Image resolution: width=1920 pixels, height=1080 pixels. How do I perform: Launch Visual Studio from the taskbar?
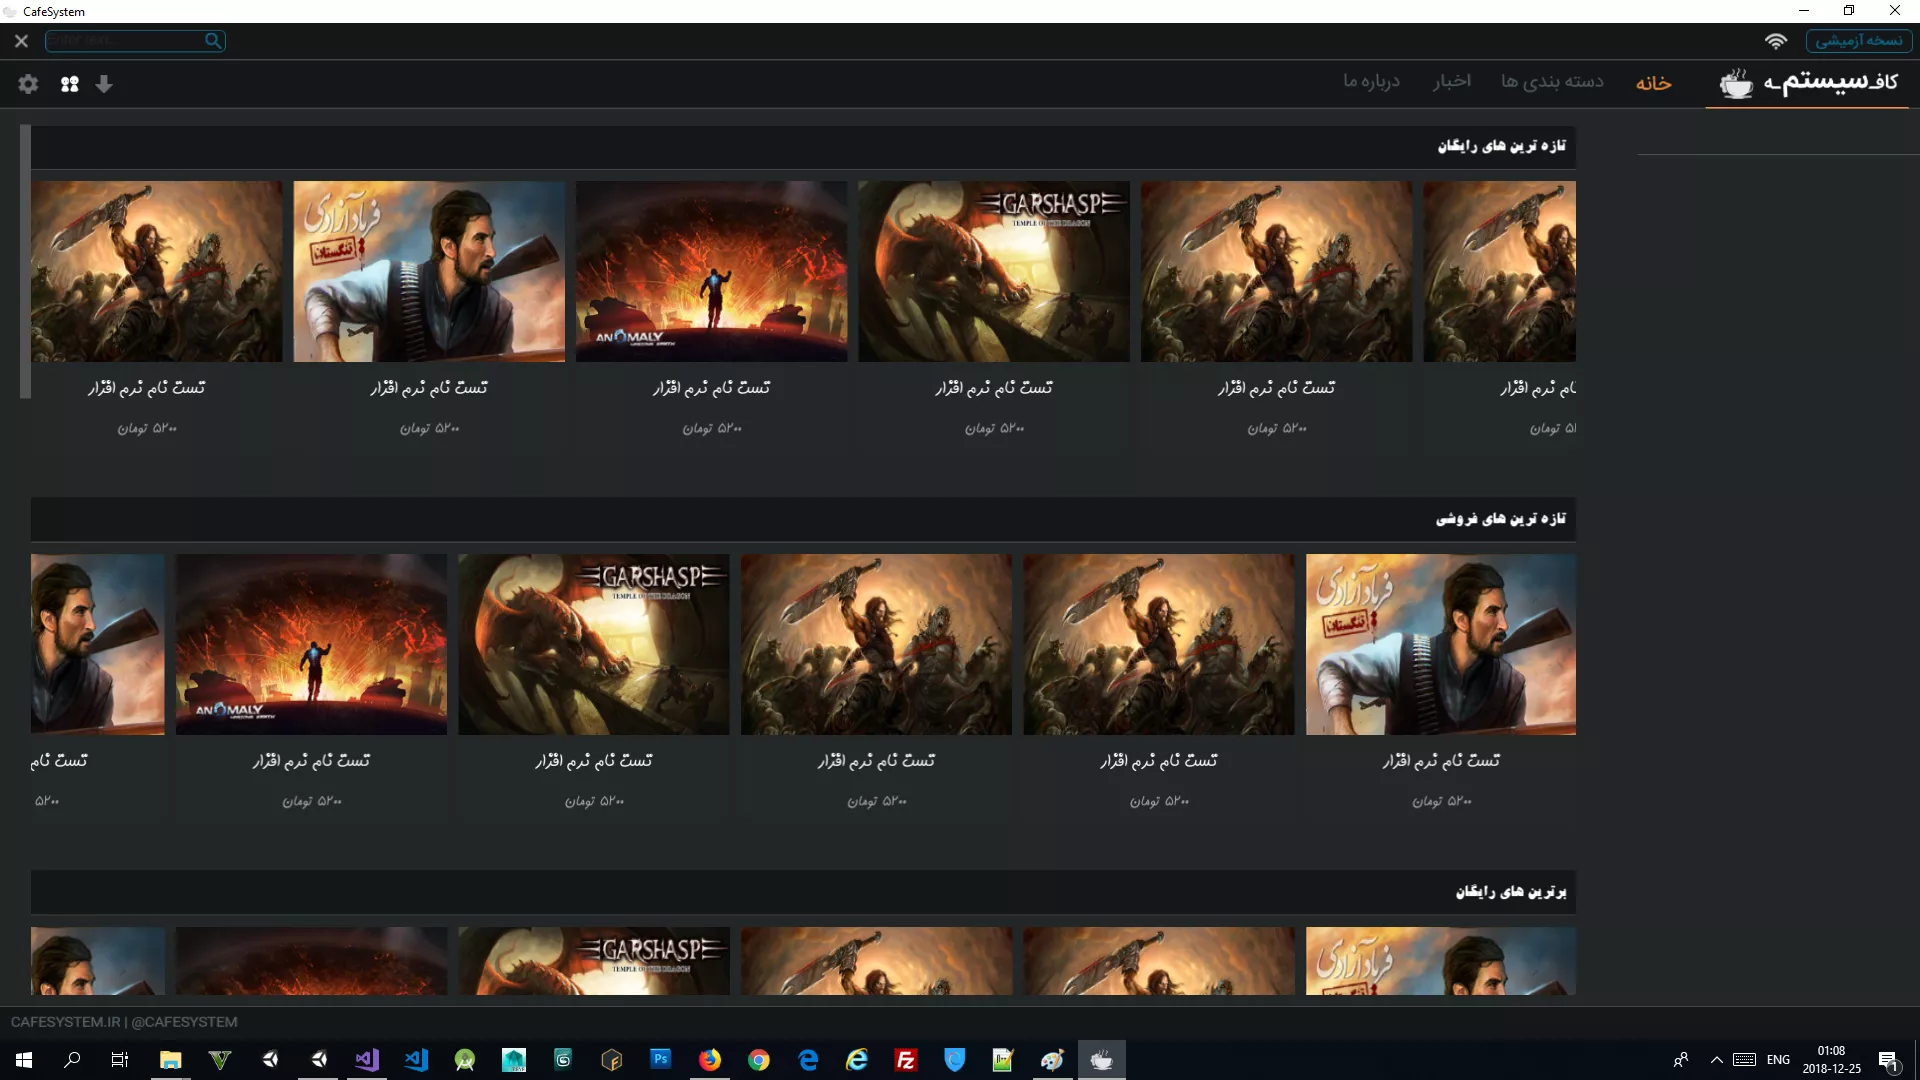coord(367,1060)
